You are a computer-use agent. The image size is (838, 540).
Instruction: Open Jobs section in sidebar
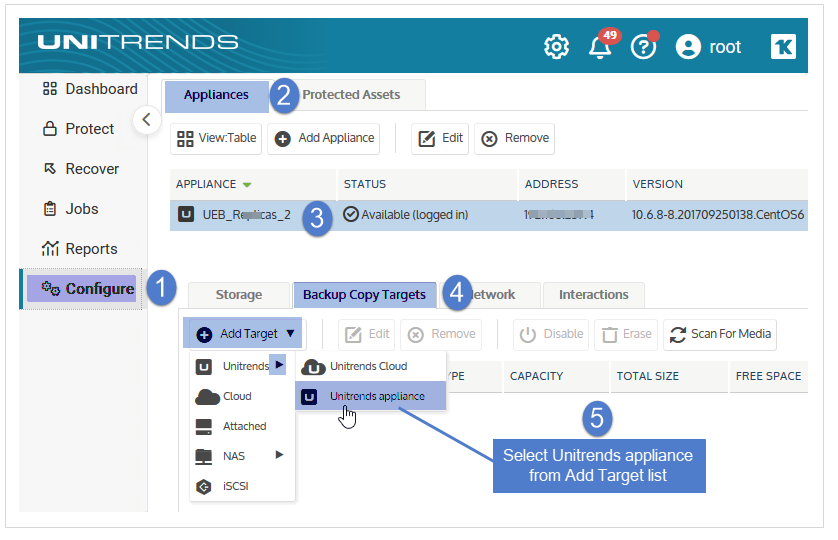[x=71, y=209]
